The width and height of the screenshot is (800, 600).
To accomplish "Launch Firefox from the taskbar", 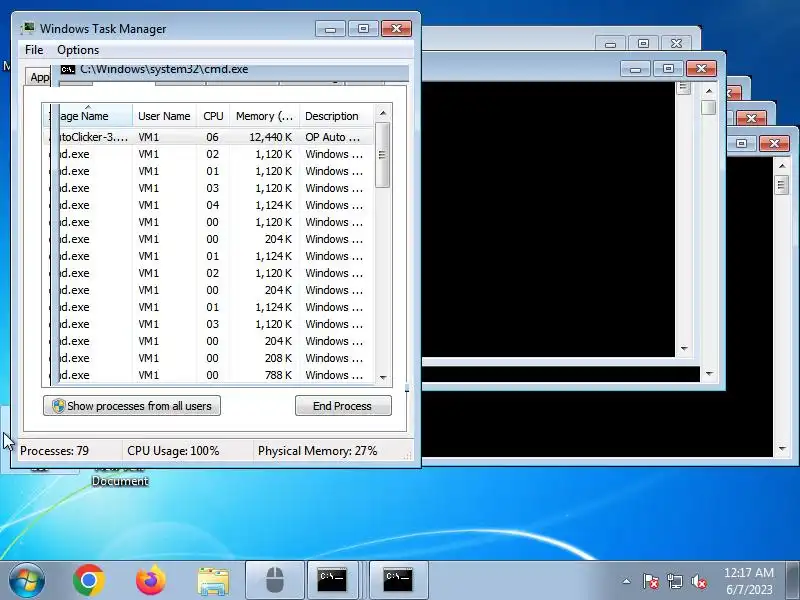I will tap(151, 580).
